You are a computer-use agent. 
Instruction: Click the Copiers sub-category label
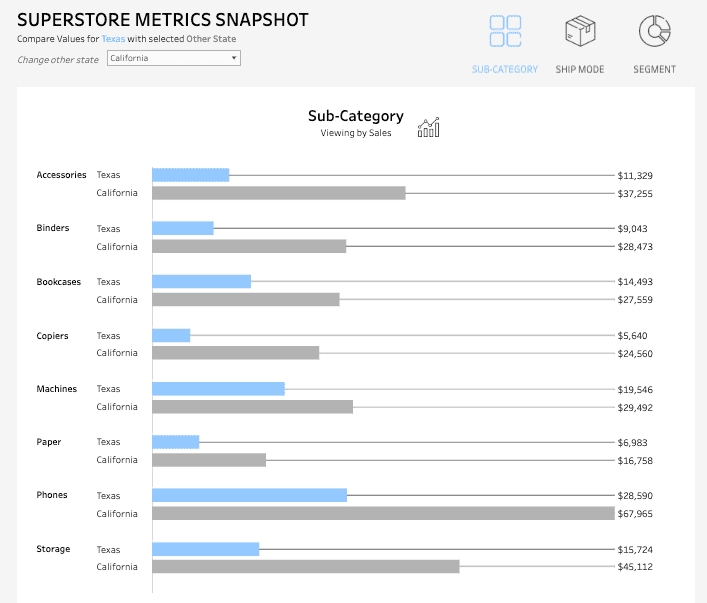(x=52, y=336)
